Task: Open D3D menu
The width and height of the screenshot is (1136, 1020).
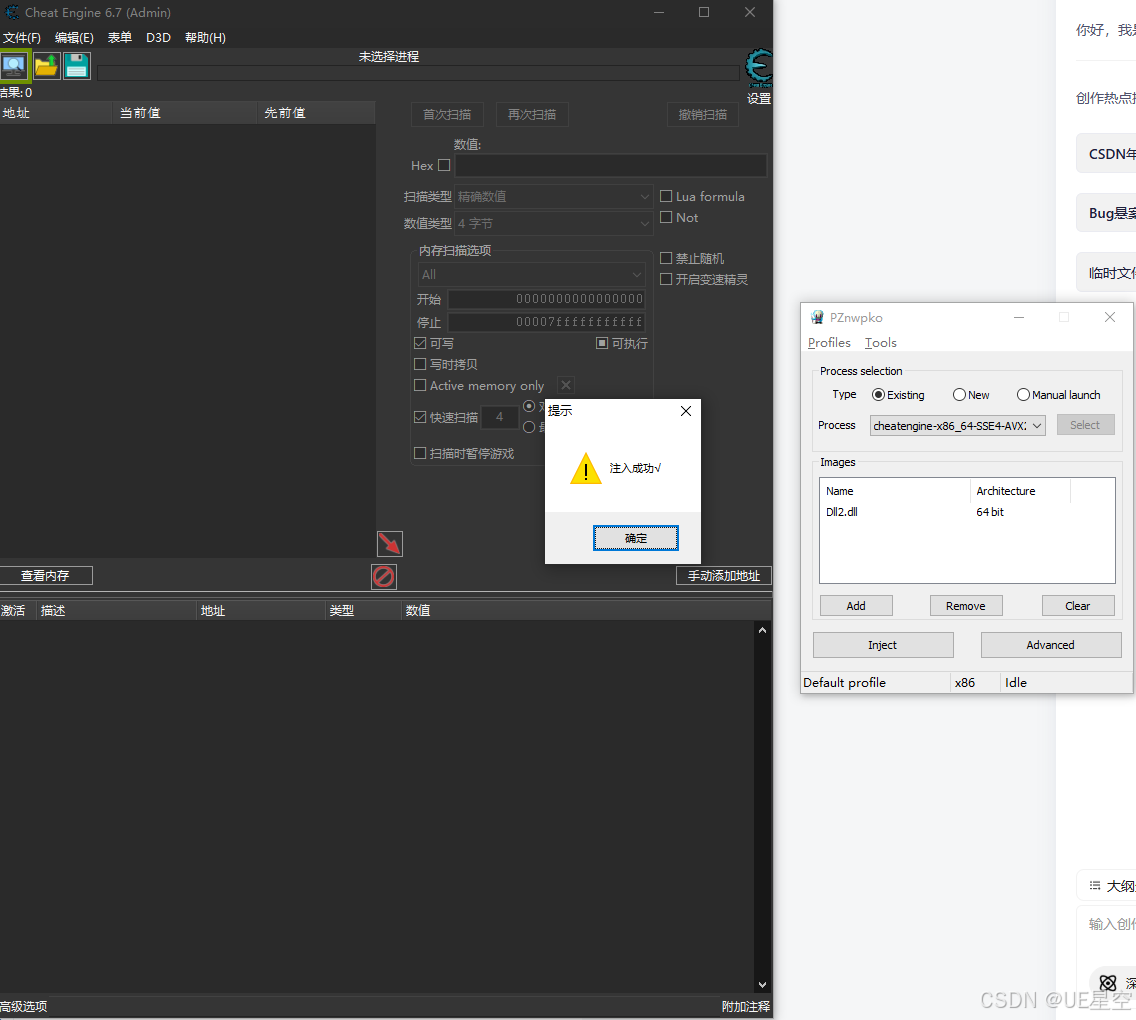Action: pyautogui.click(x=158, y=38)
